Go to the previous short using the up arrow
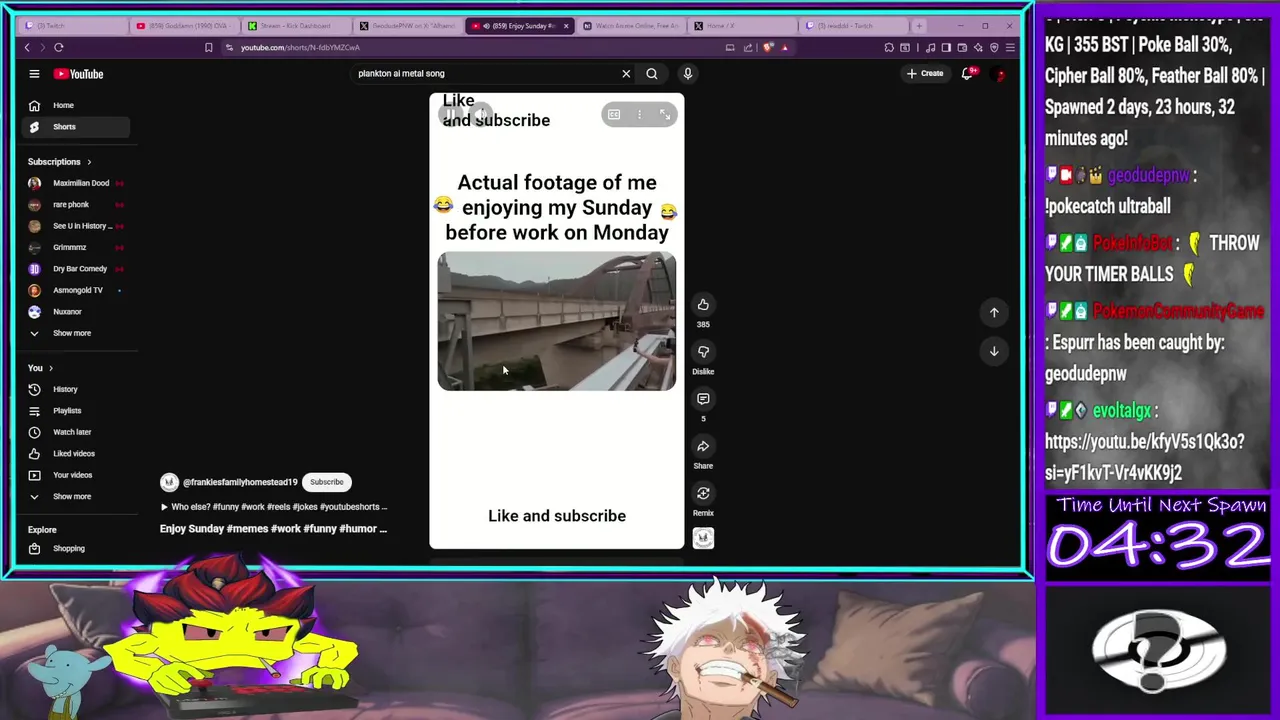Screen dimensions: 1280x720 click(x=994, y=312)
